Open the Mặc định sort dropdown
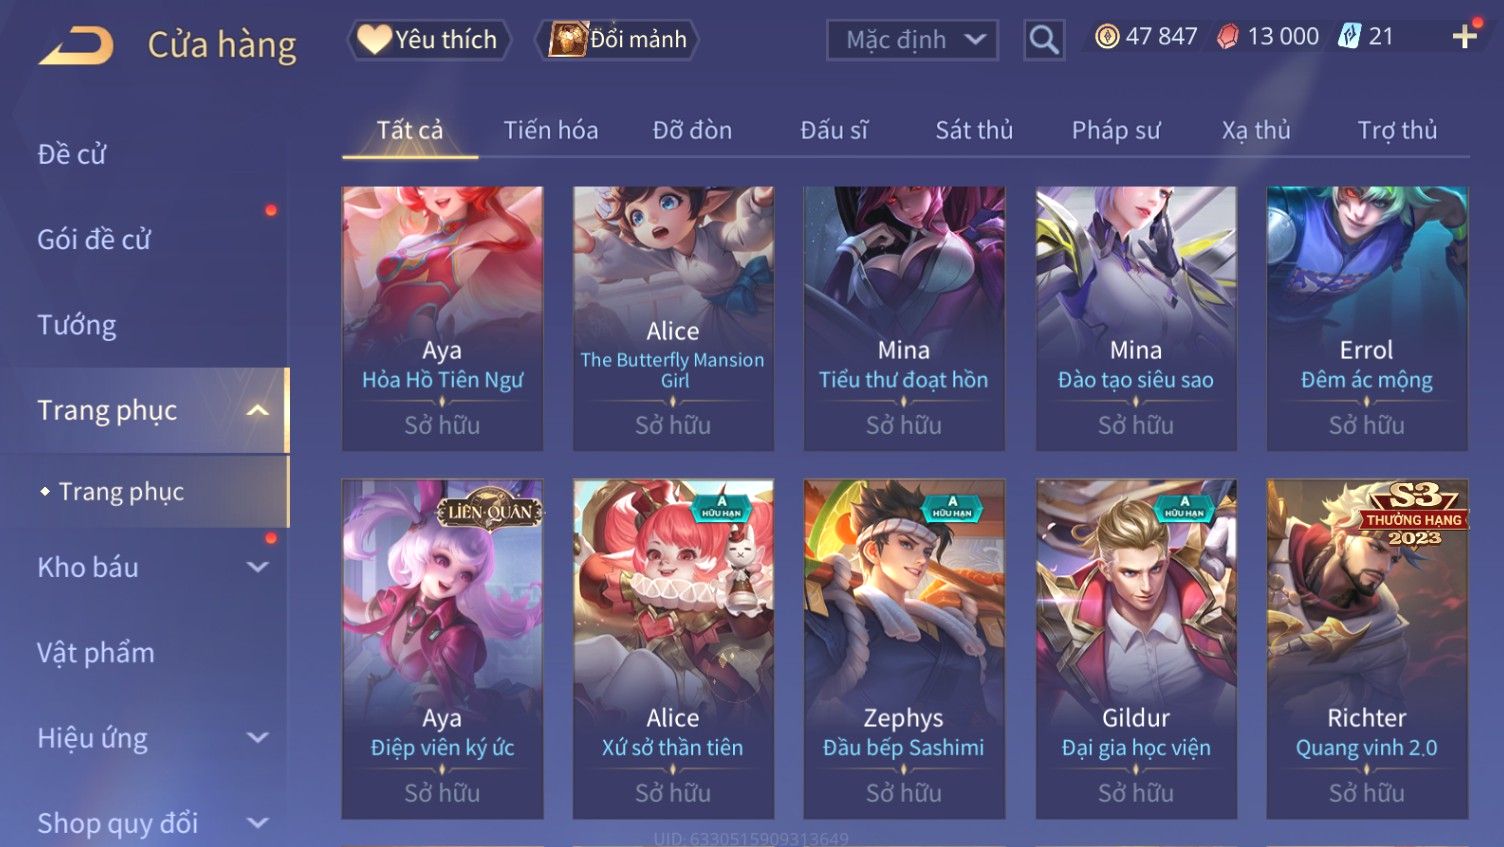The height and width of the screenshot is (847, 1504). tap(912, 40)
